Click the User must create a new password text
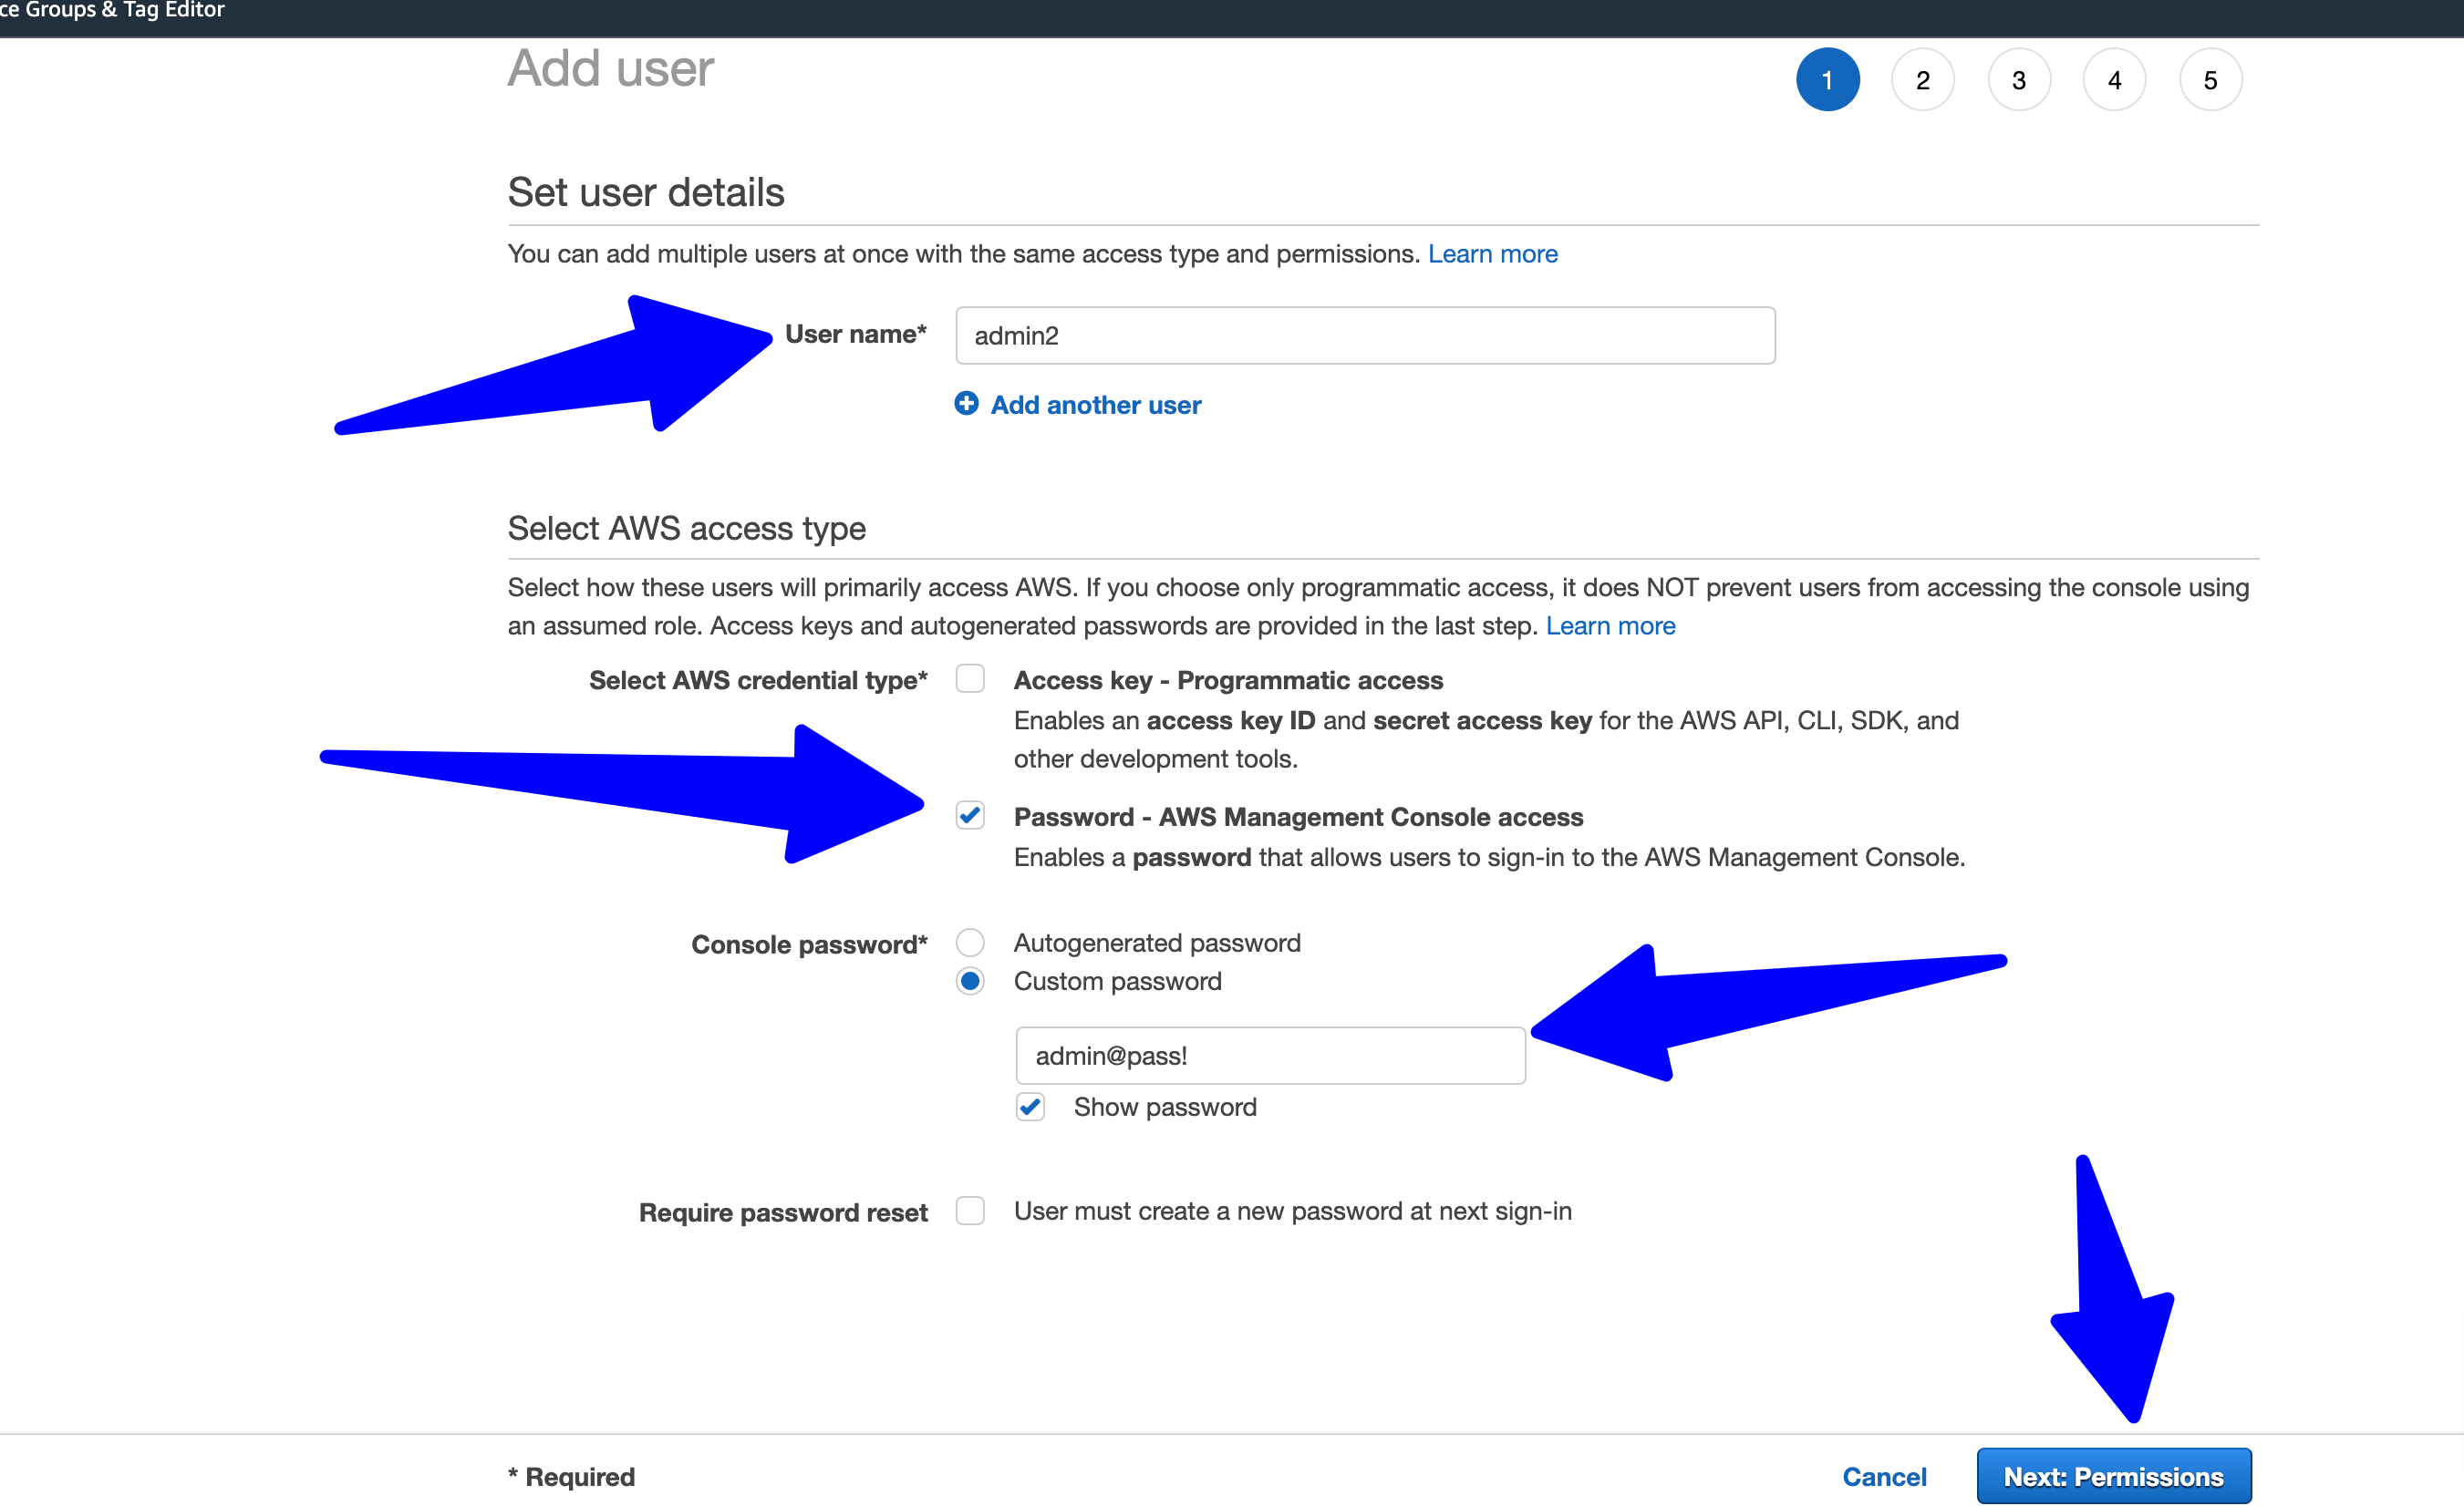This screenshot has height=1506, width=2464. click(1292, 1211)
